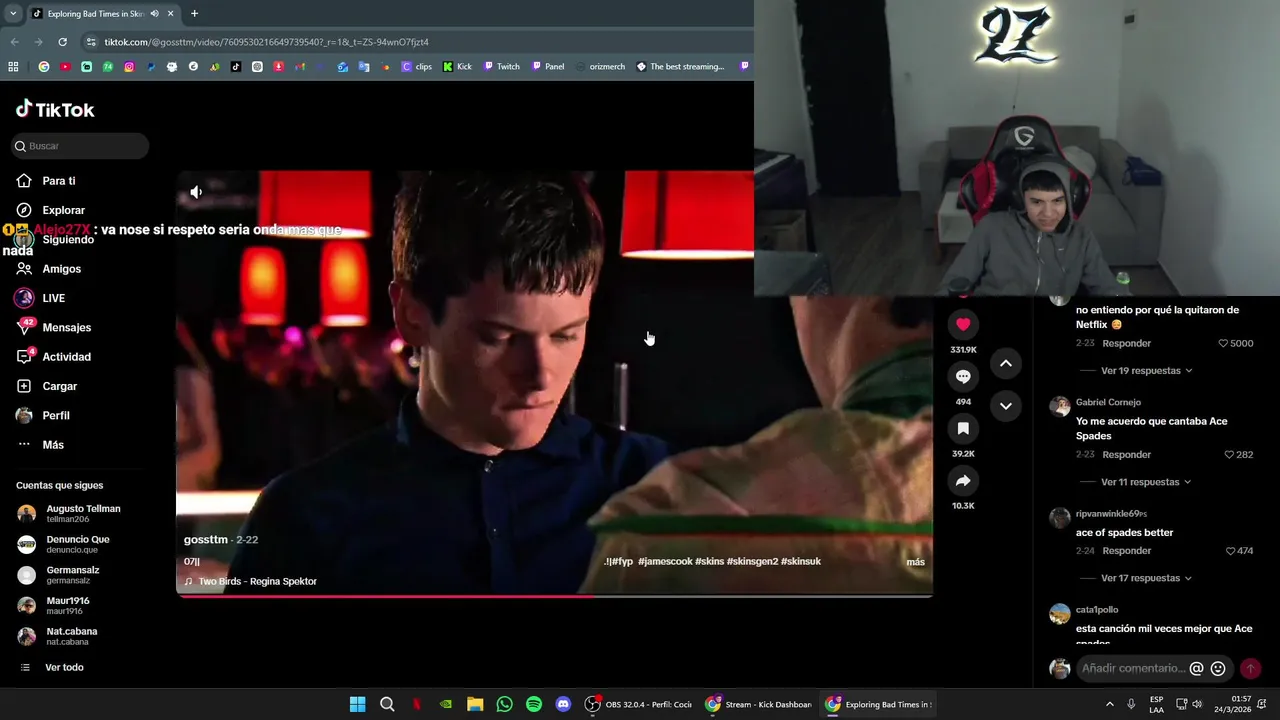Click the #skinsgen2 hashtag
Image resolution: width=1280 pixels, height=720 pixels.
(x=751, y=561)
